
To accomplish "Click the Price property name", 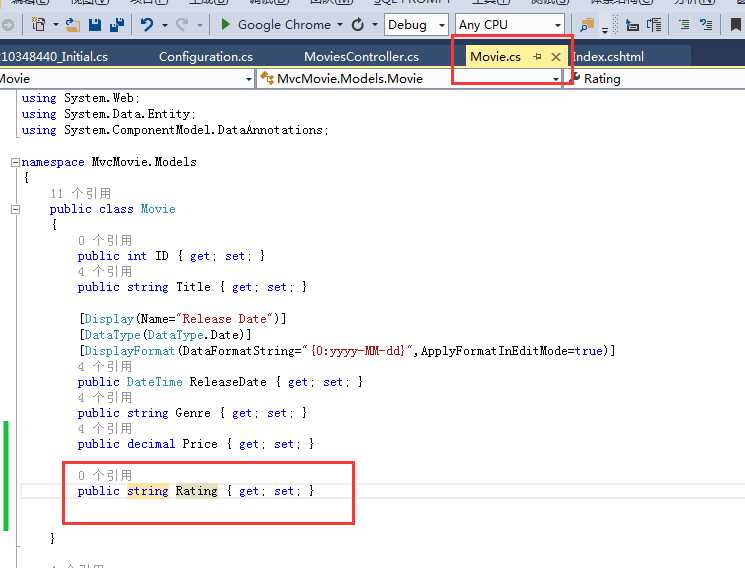I will pos(200,444).
